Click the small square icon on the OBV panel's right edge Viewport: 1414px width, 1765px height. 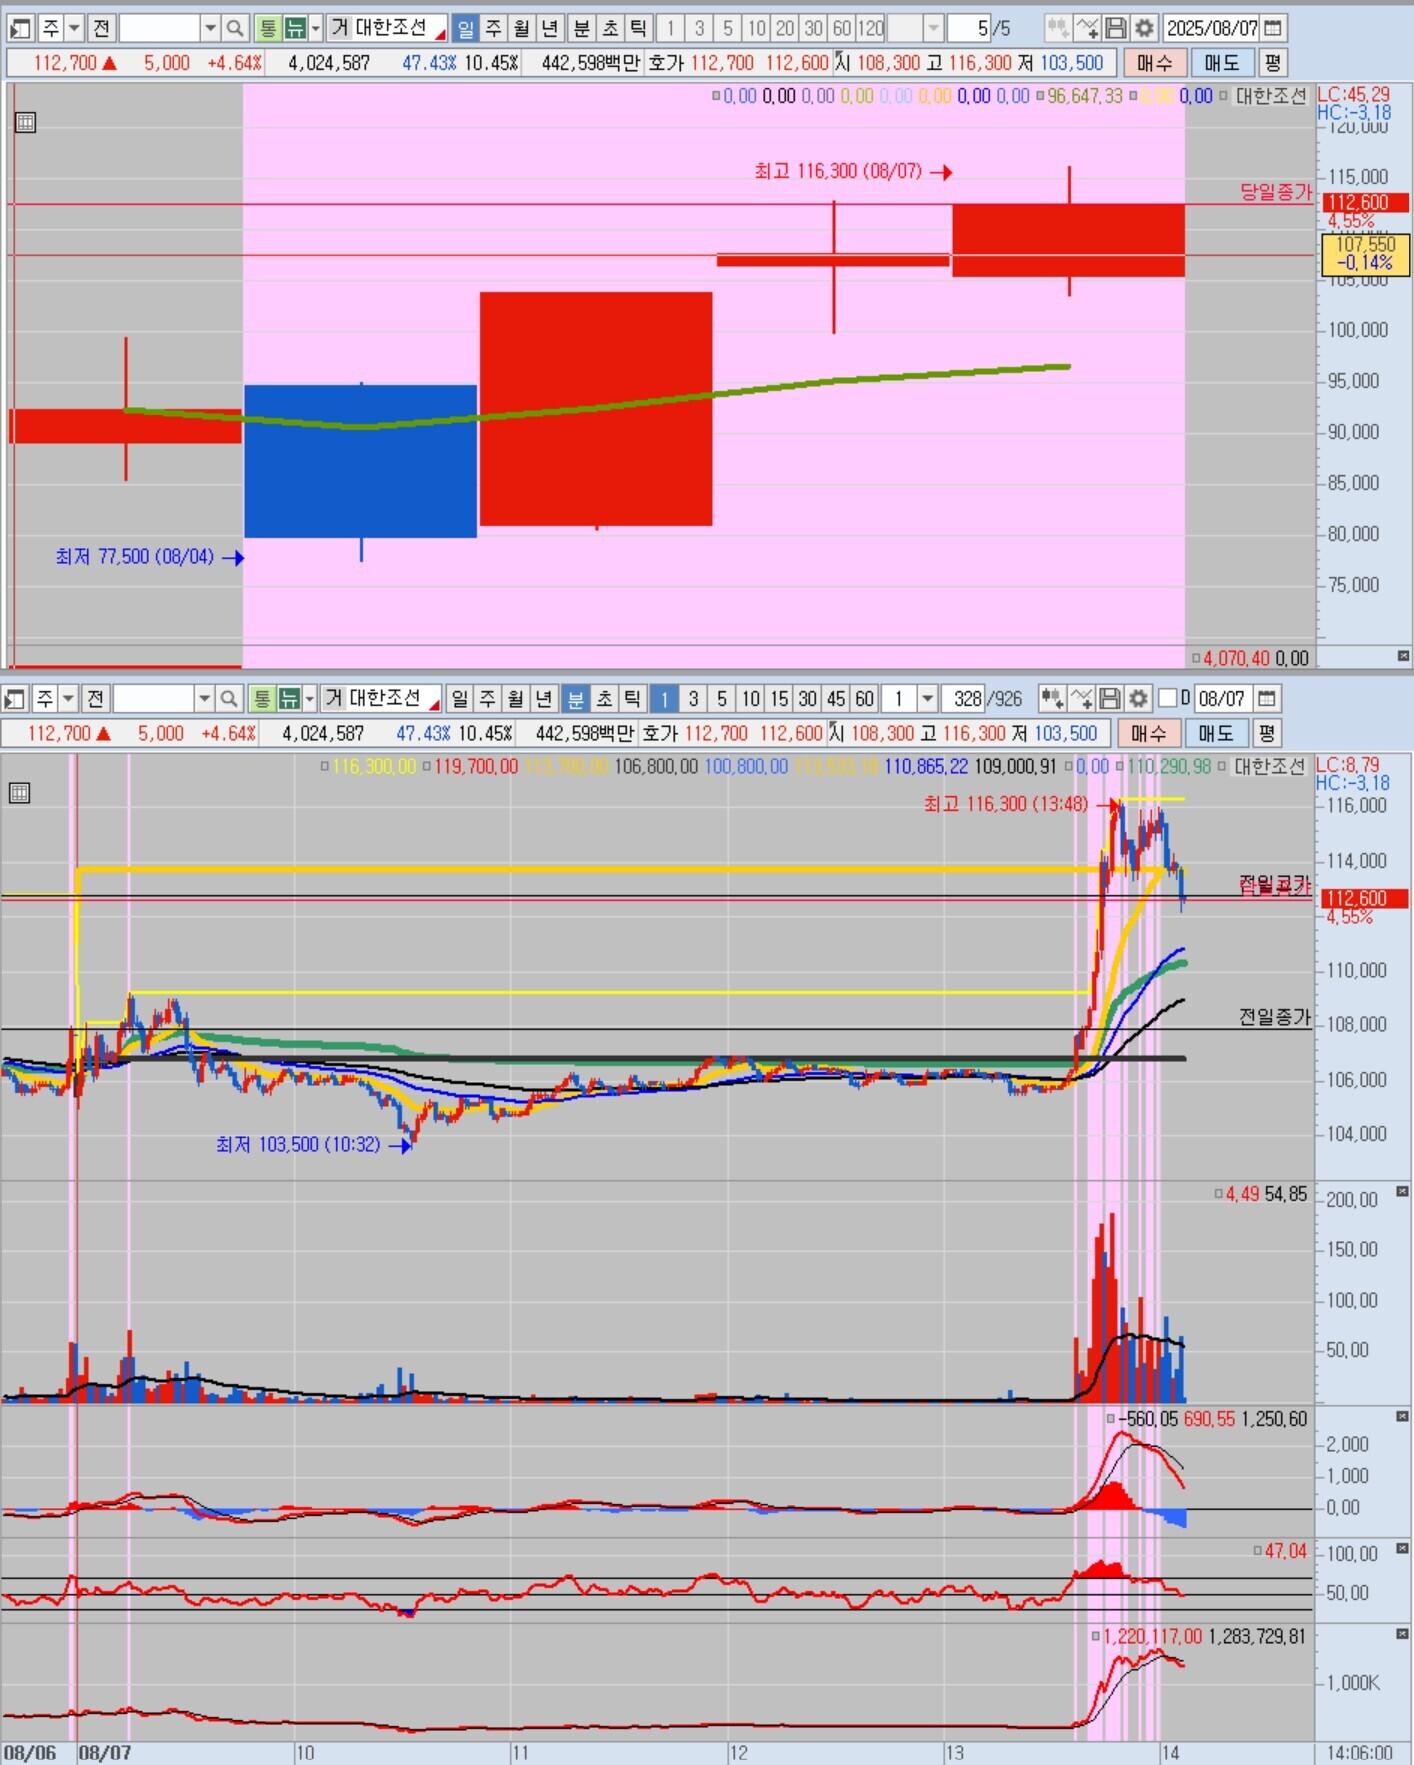click(1402, 1634)
